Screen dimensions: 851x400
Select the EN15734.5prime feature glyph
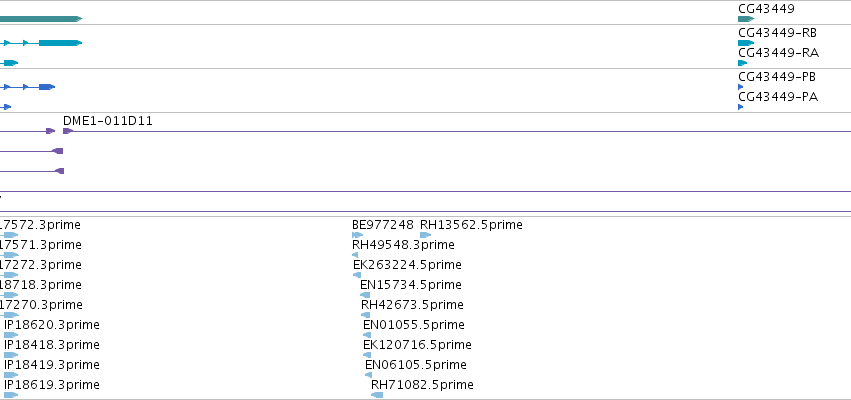(365, 295)
